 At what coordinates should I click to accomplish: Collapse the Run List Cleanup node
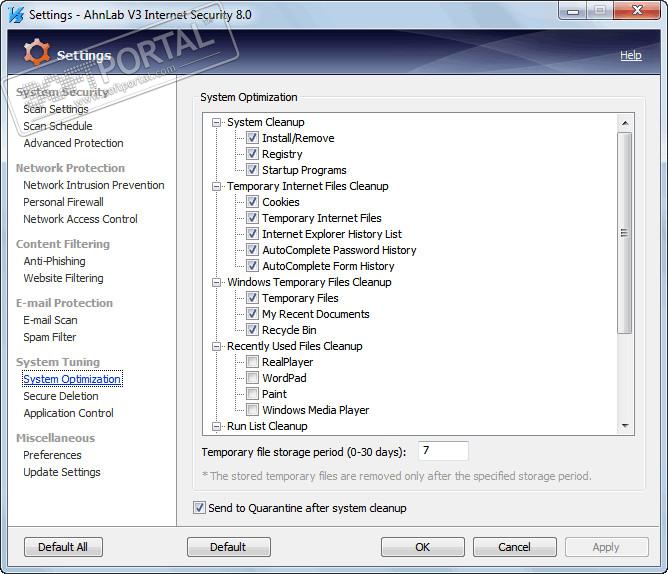tap(216, 426)
